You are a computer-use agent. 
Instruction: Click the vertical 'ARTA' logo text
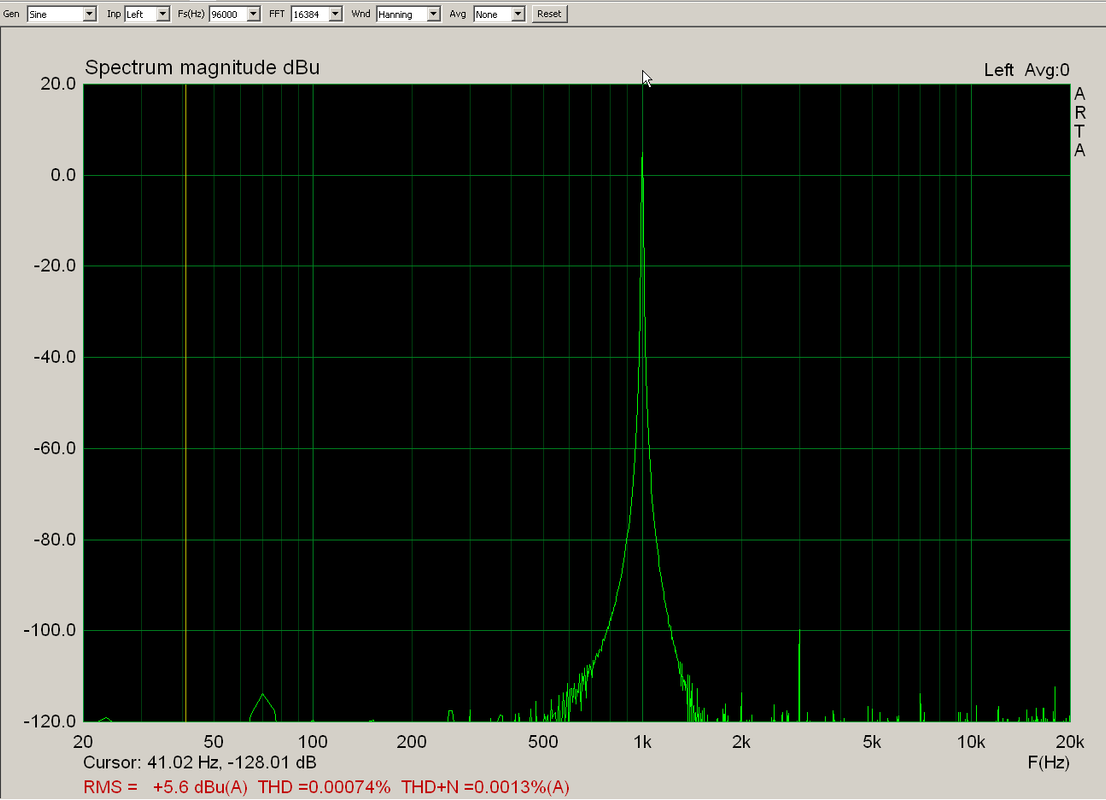click(x=1079, y=122)
